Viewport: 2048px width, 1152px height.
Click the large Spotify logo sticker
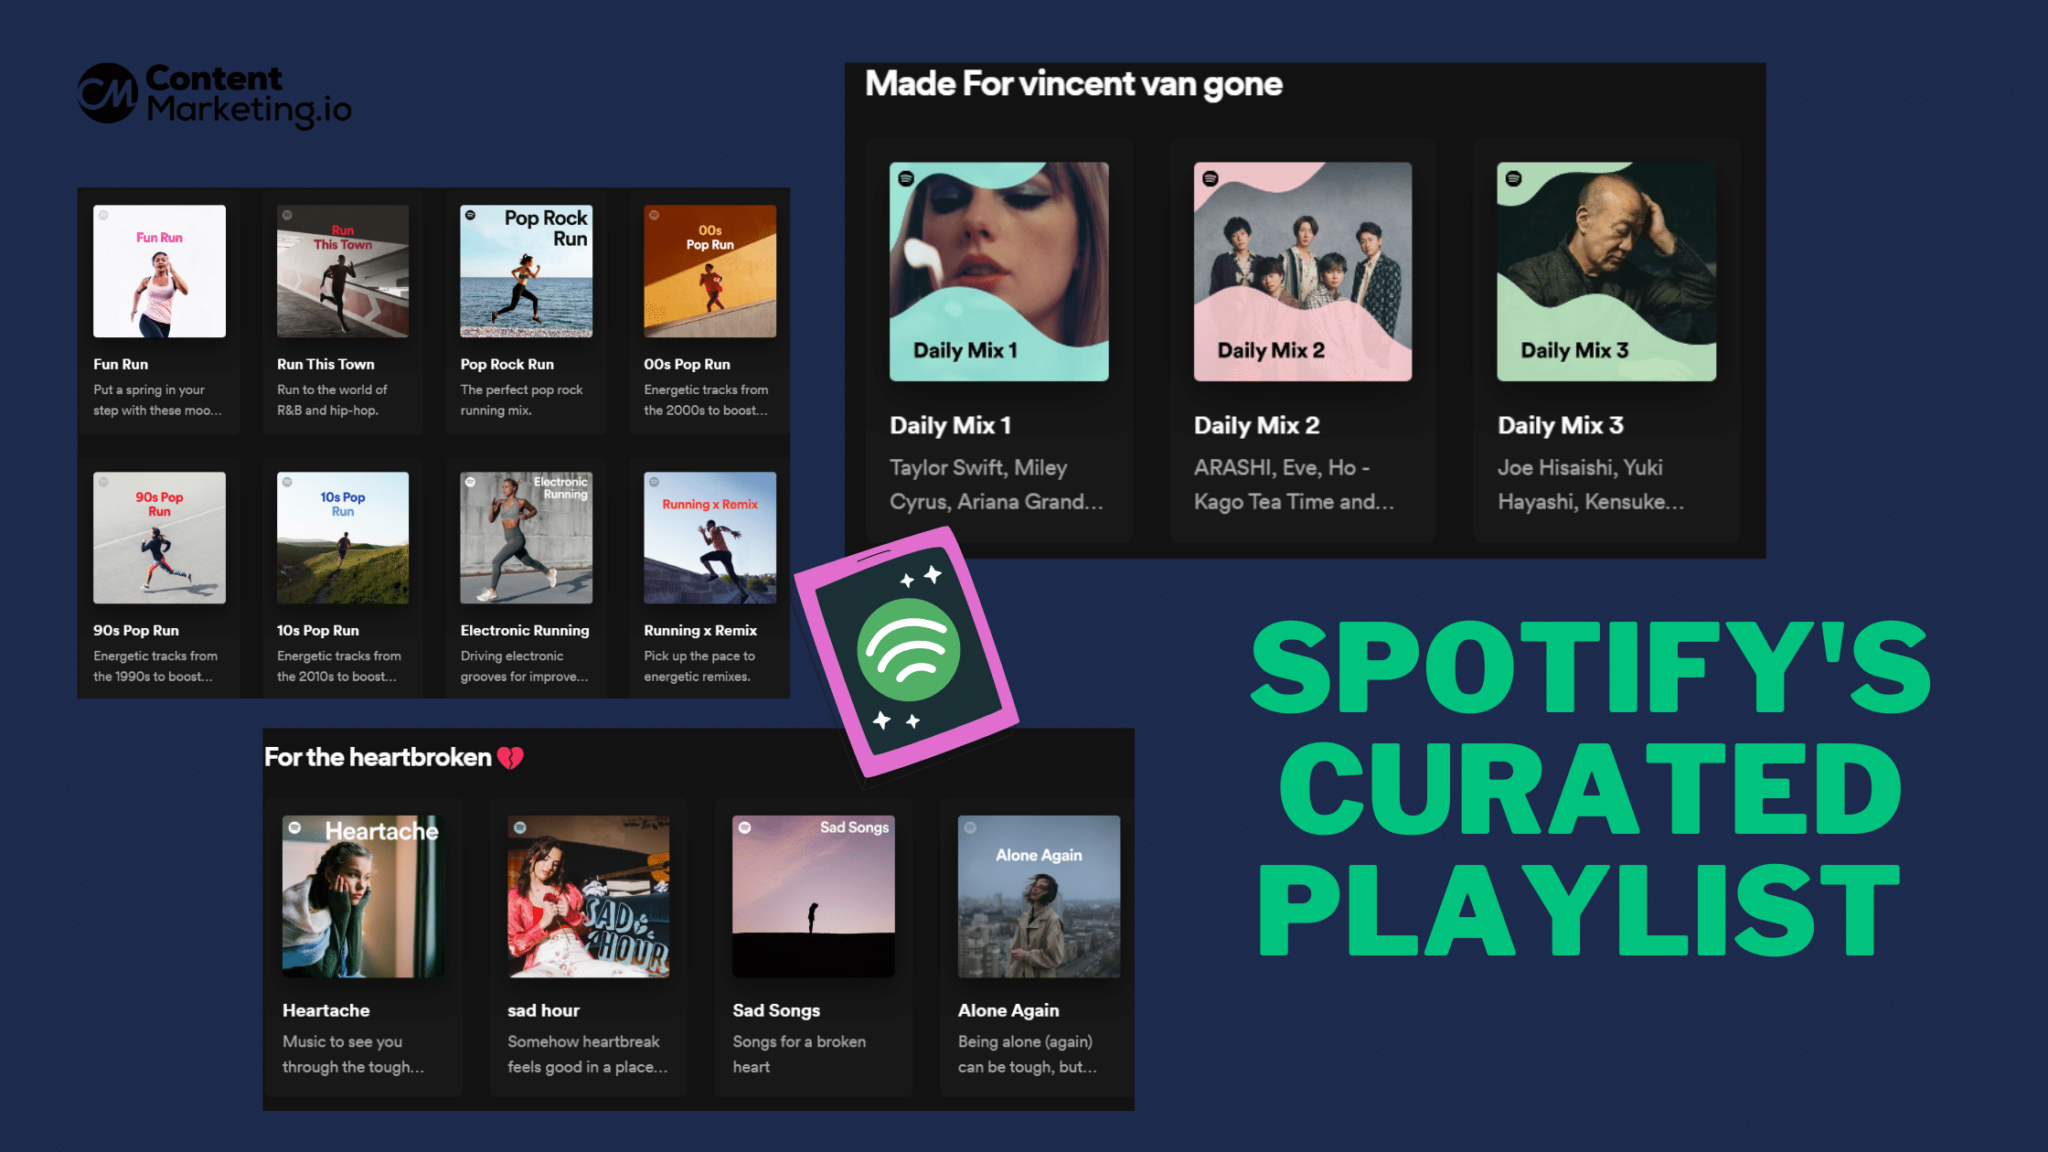(906, 652)
